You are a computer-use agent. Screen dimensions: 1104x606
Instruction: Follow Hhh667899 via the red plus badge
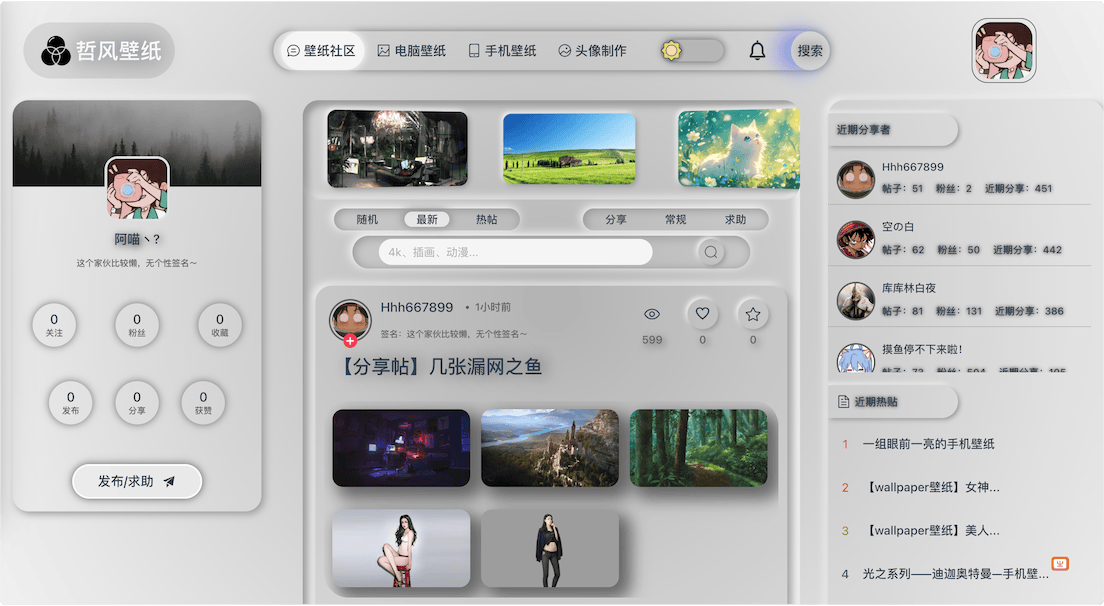click(349, 339)
